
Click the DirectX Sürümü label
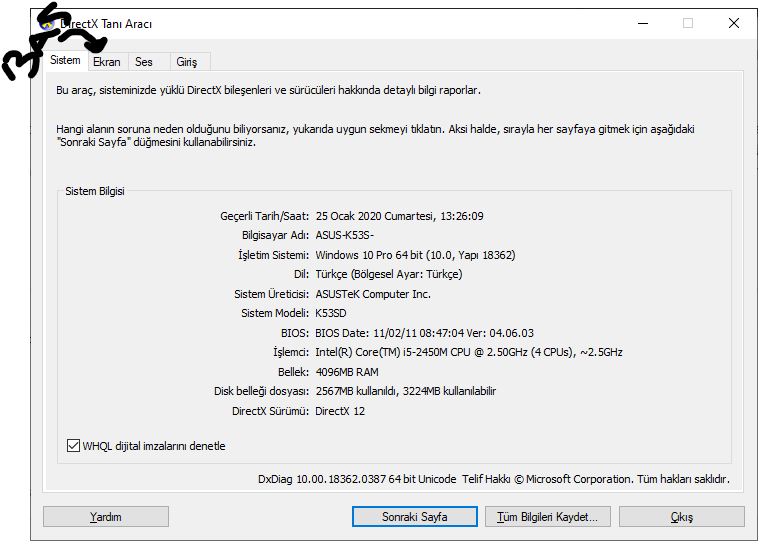(270, 411)
